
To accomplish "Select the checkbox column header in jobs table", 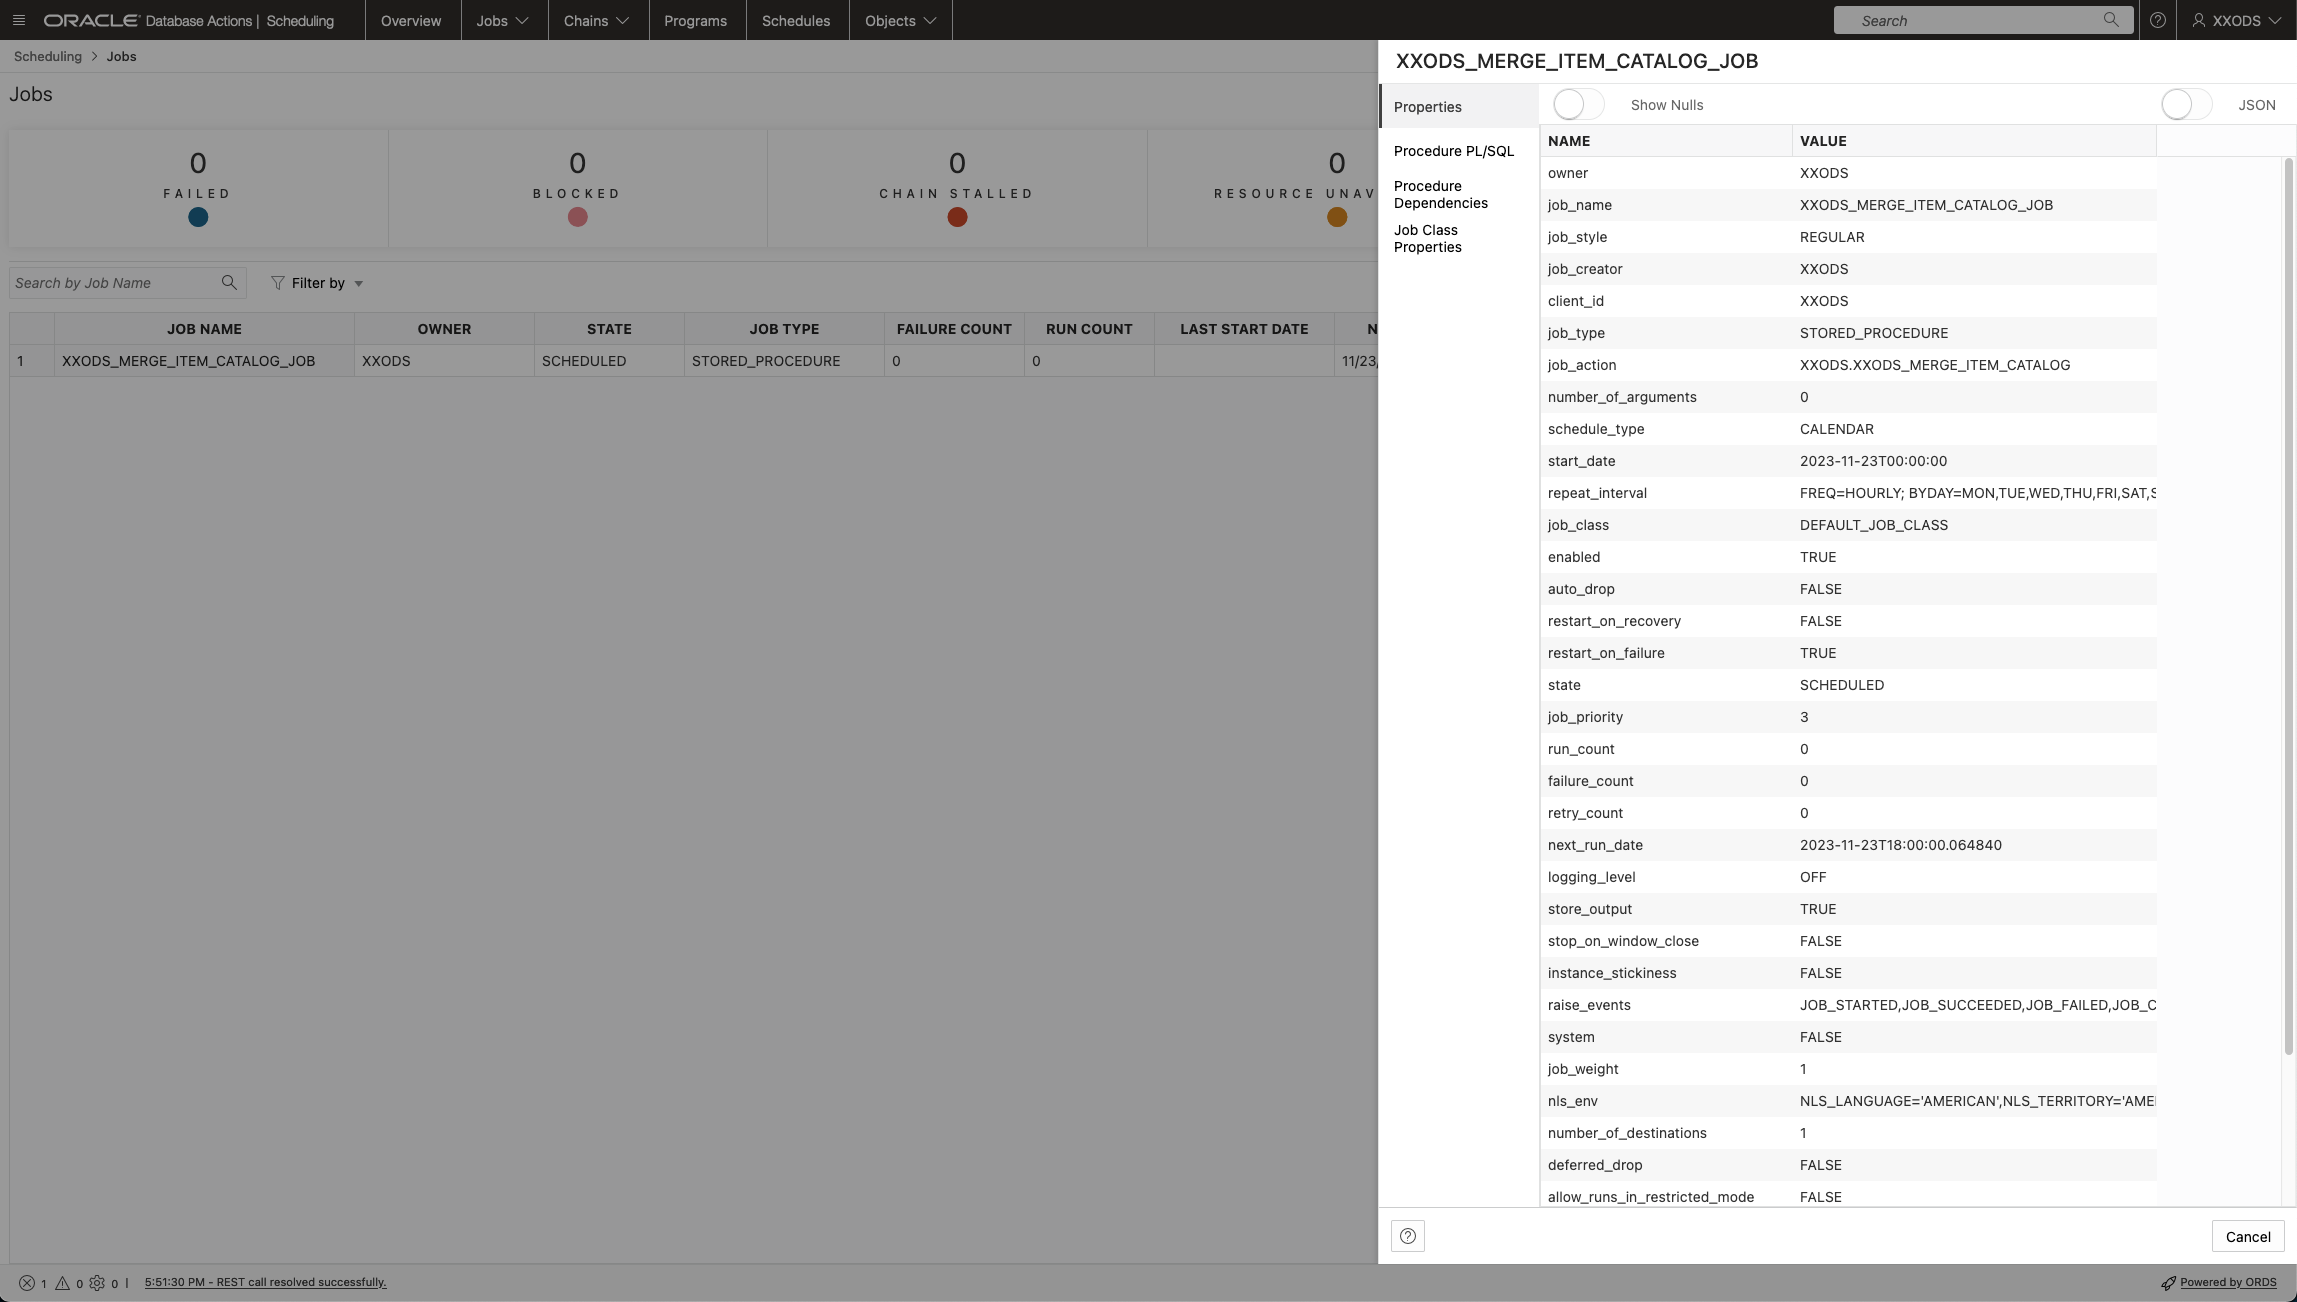I will tap(30, 328).
